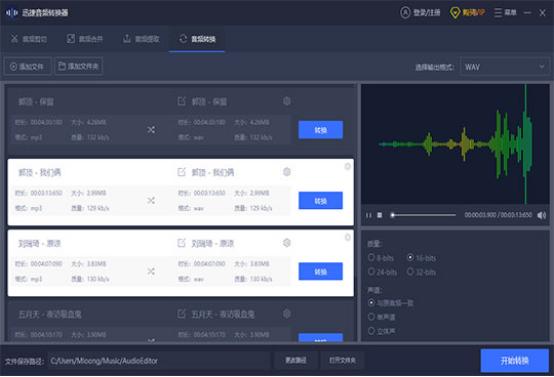Viewport: 554px width, 377px height.
Task: Expand the WAV output format dropdown
Action: (505, 67)
